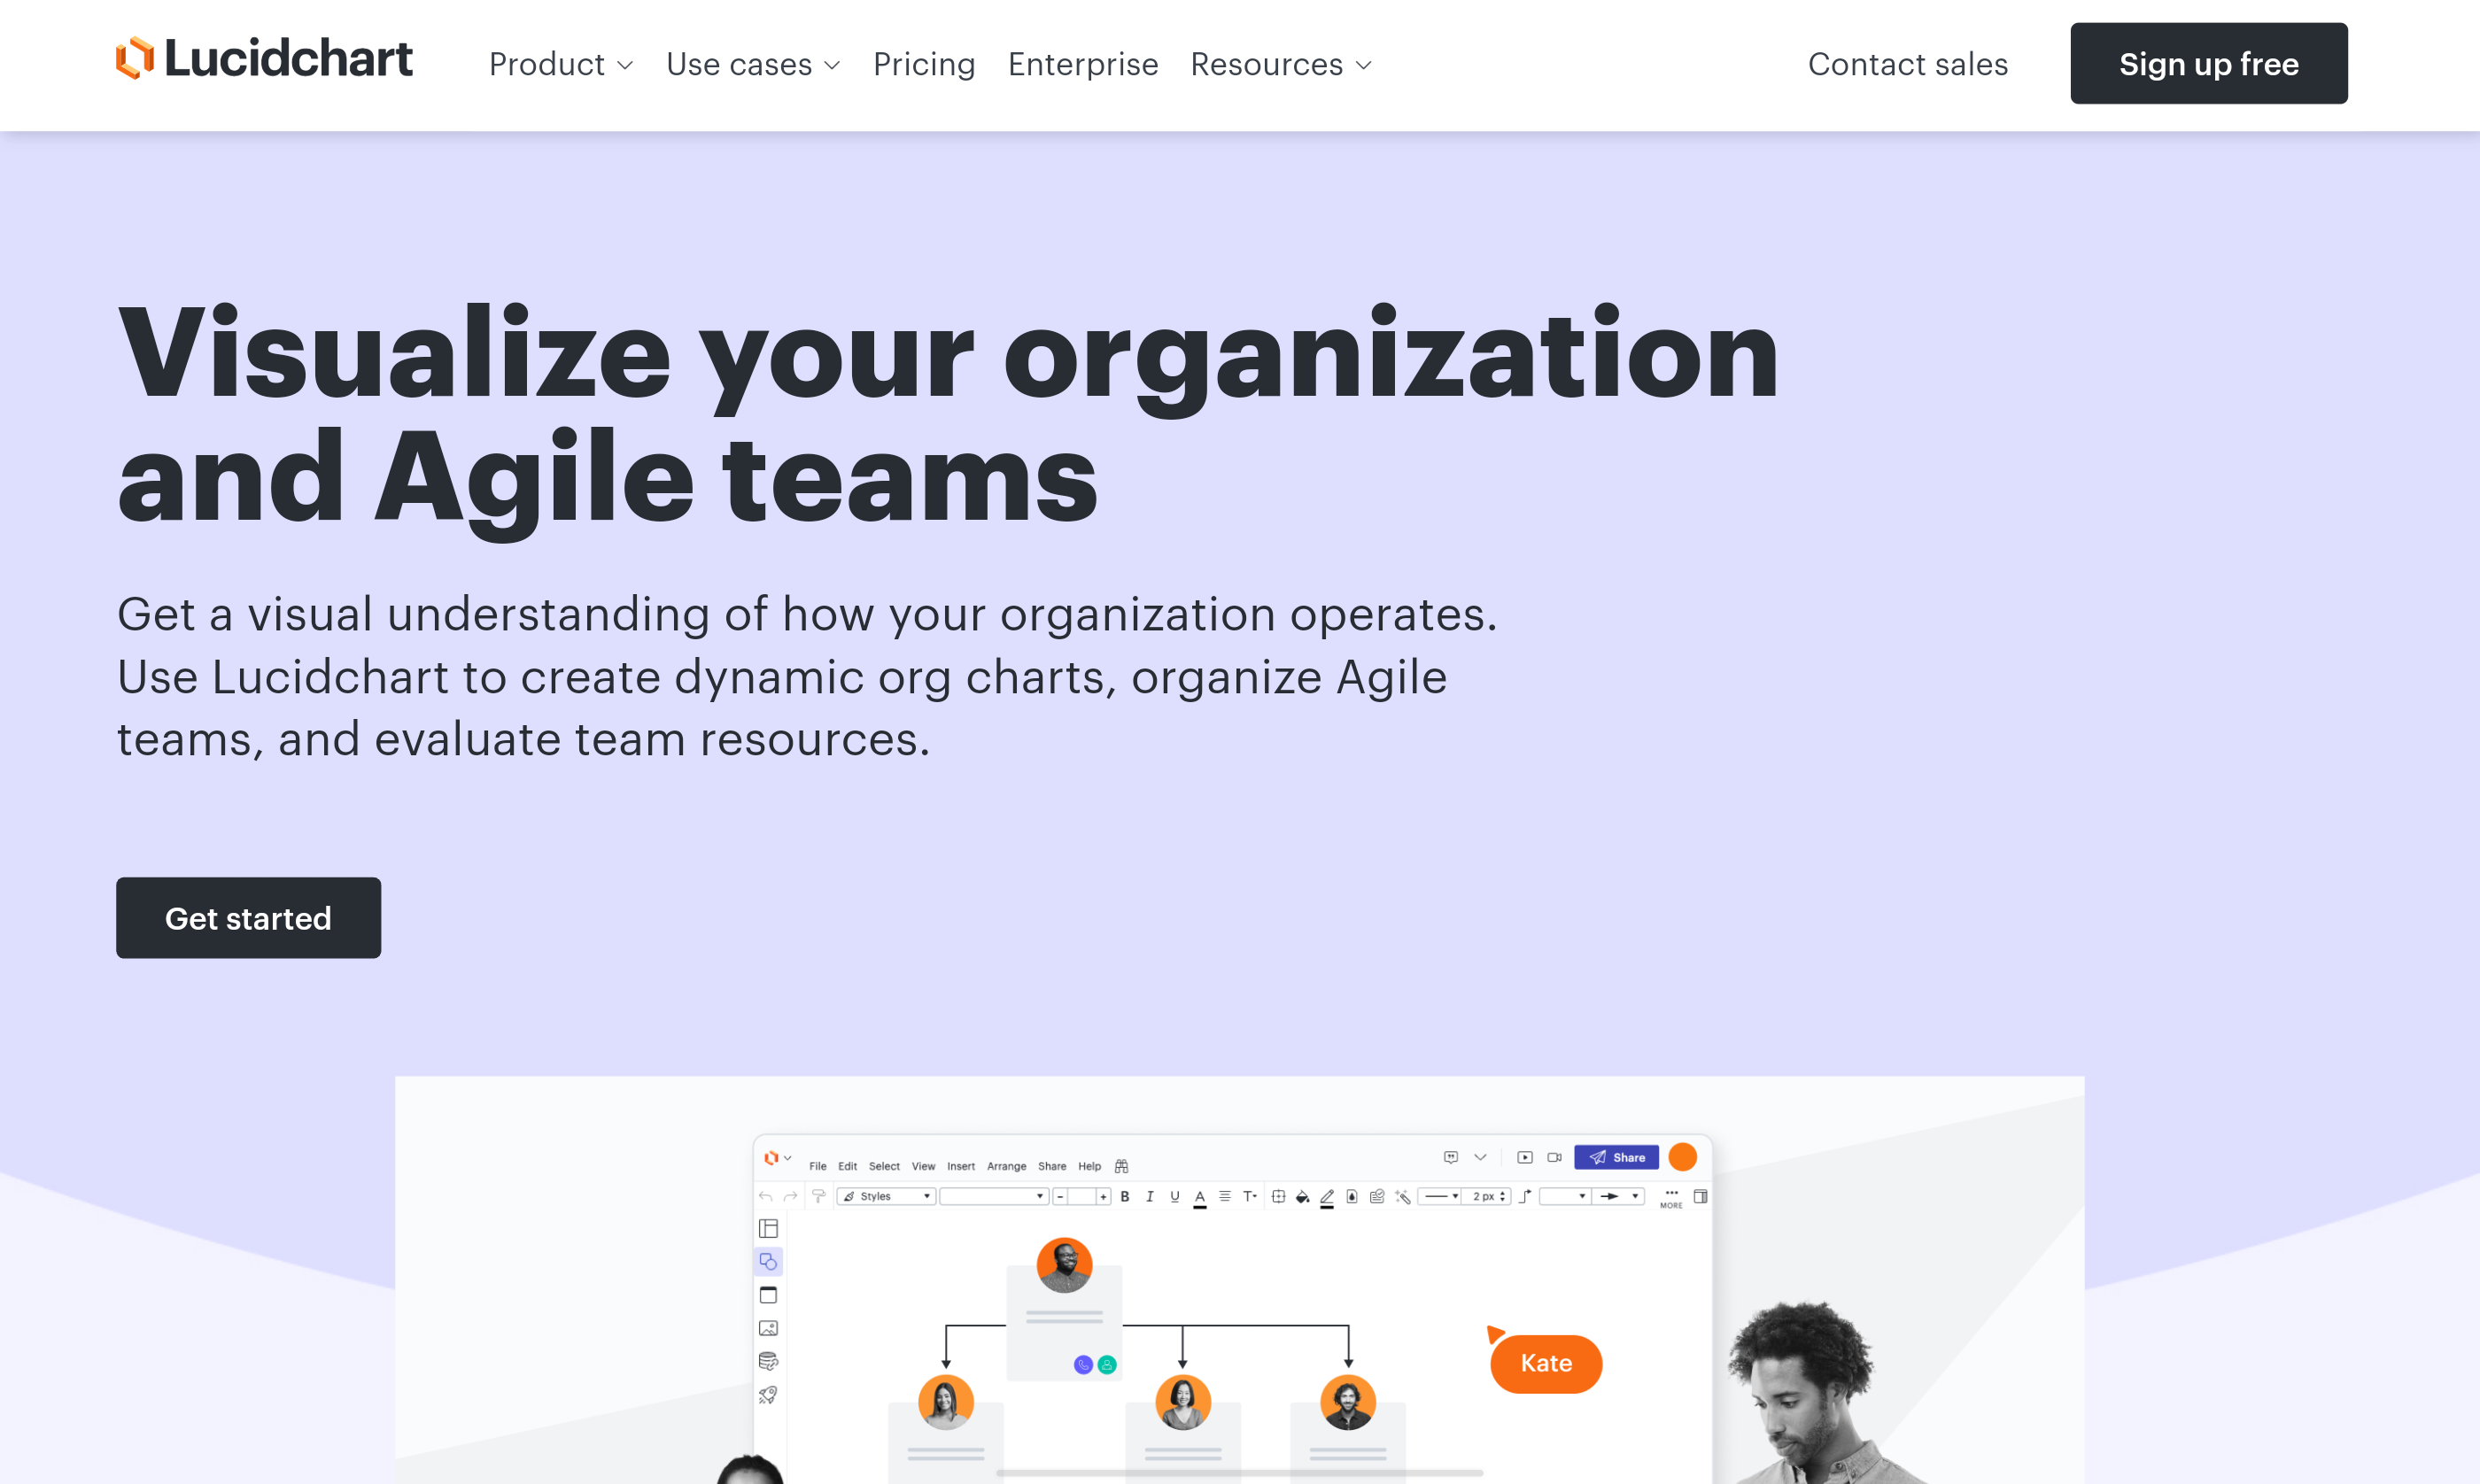Toggle bold formatting
The height and width of the screenshot is (1484, 2480).
coord(1125,1197)
